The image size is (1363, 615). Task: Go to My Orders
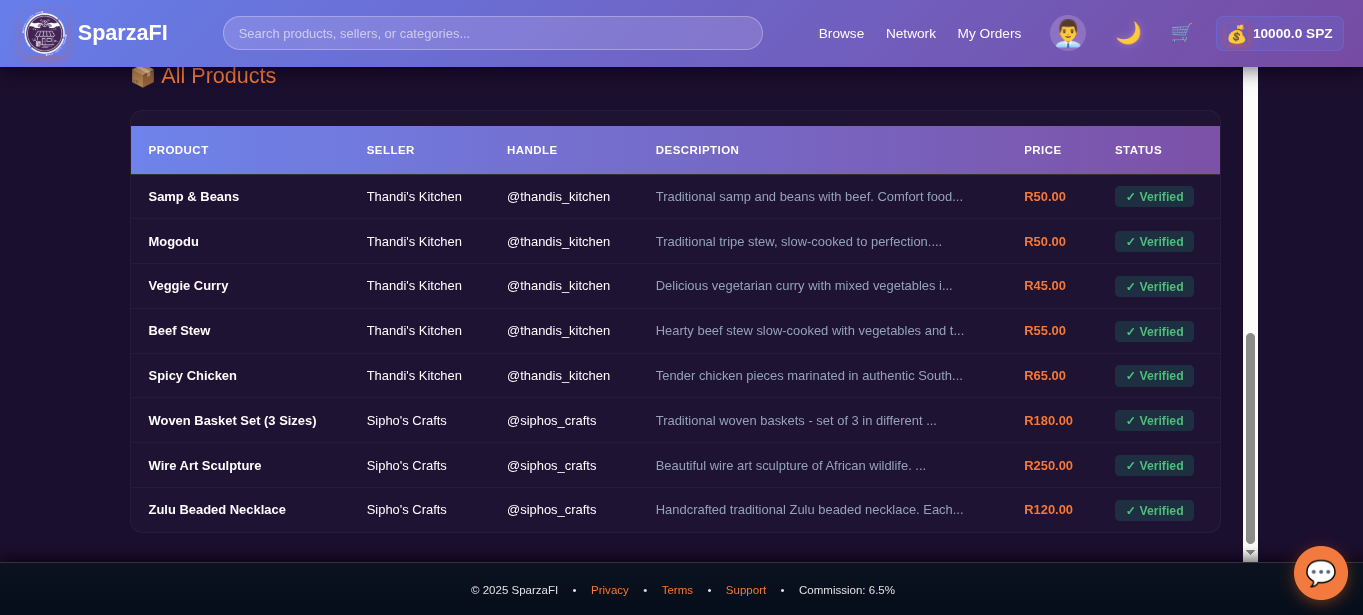pos(989,33)
